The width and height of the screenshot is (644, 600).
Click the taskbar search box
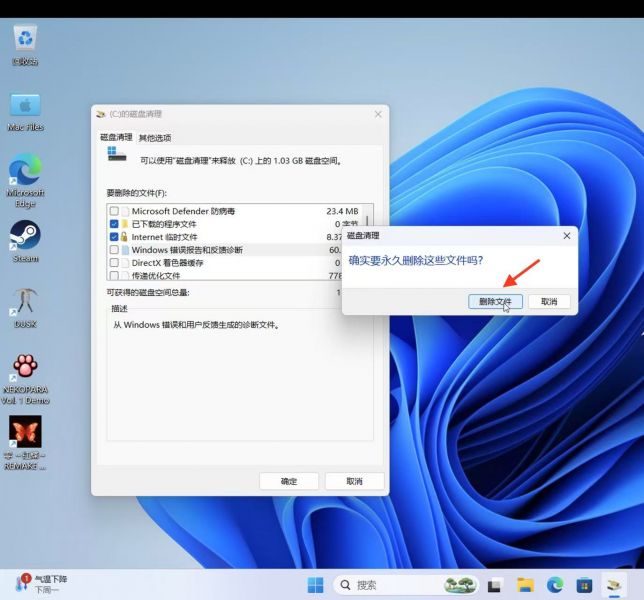click(x=406, y=585)
